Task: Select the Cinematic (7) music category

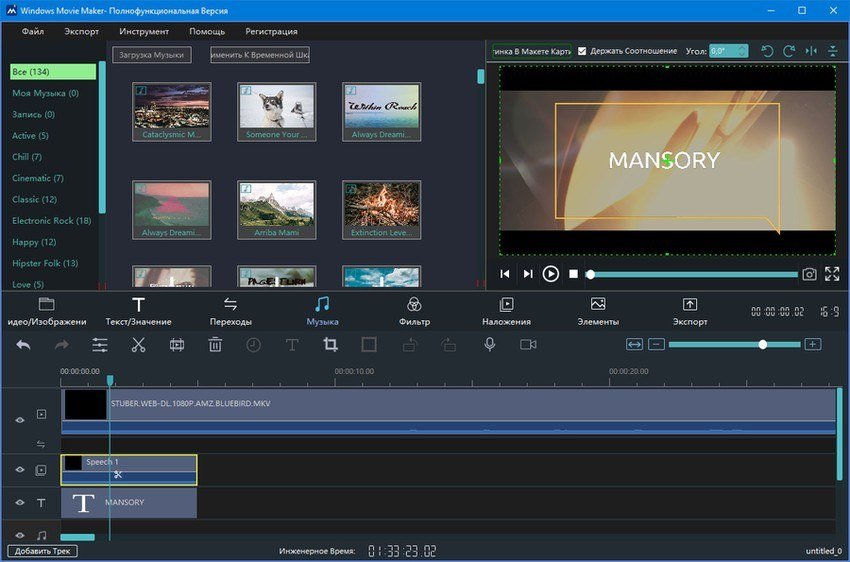Action: [x=38, y=178]
